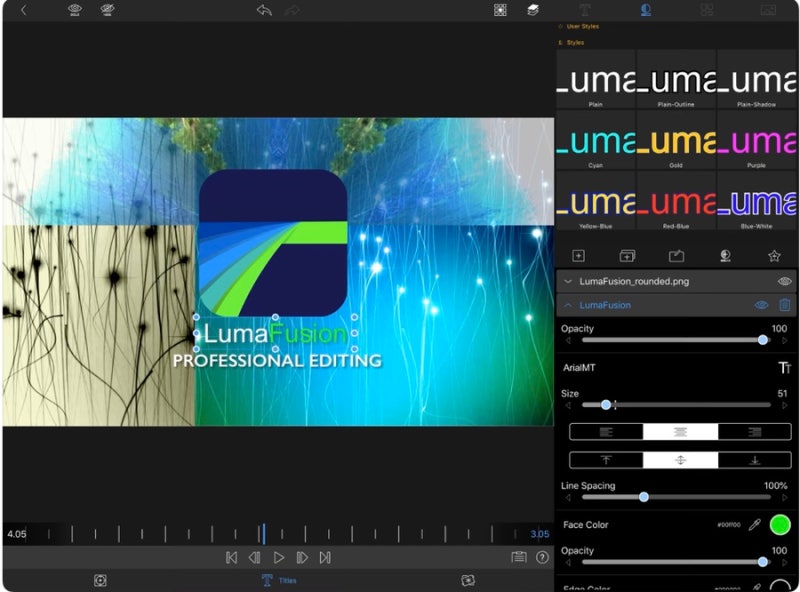Apply the Cyan text style
Viewport: 800px width, 592px height.
pos(595,140)
